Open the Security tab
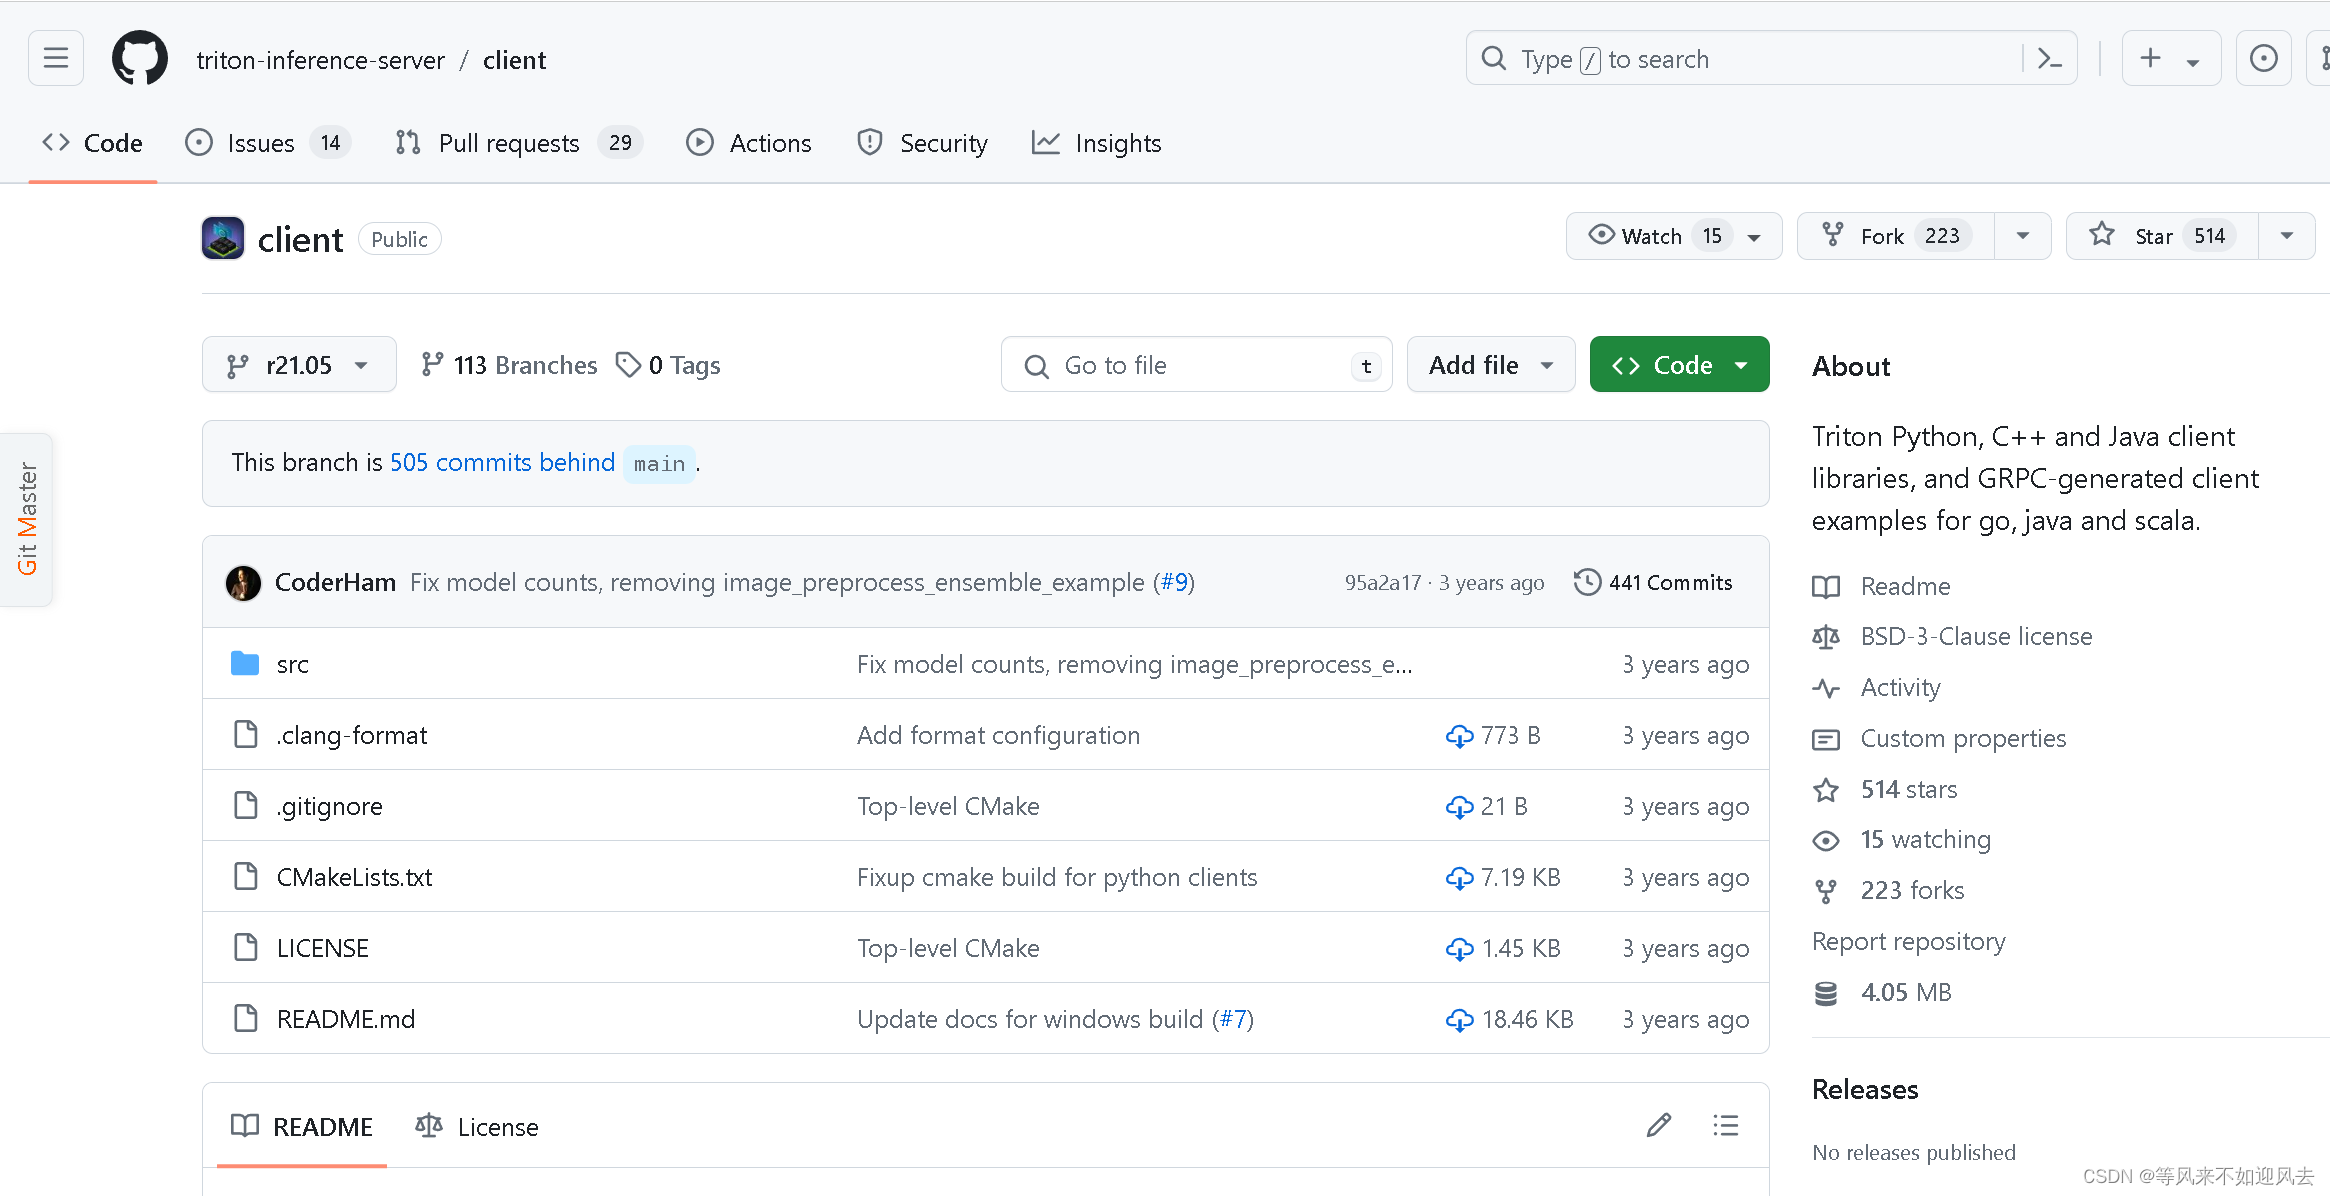Viewport: 2330px width, 1196px height. tap(922, 143)
